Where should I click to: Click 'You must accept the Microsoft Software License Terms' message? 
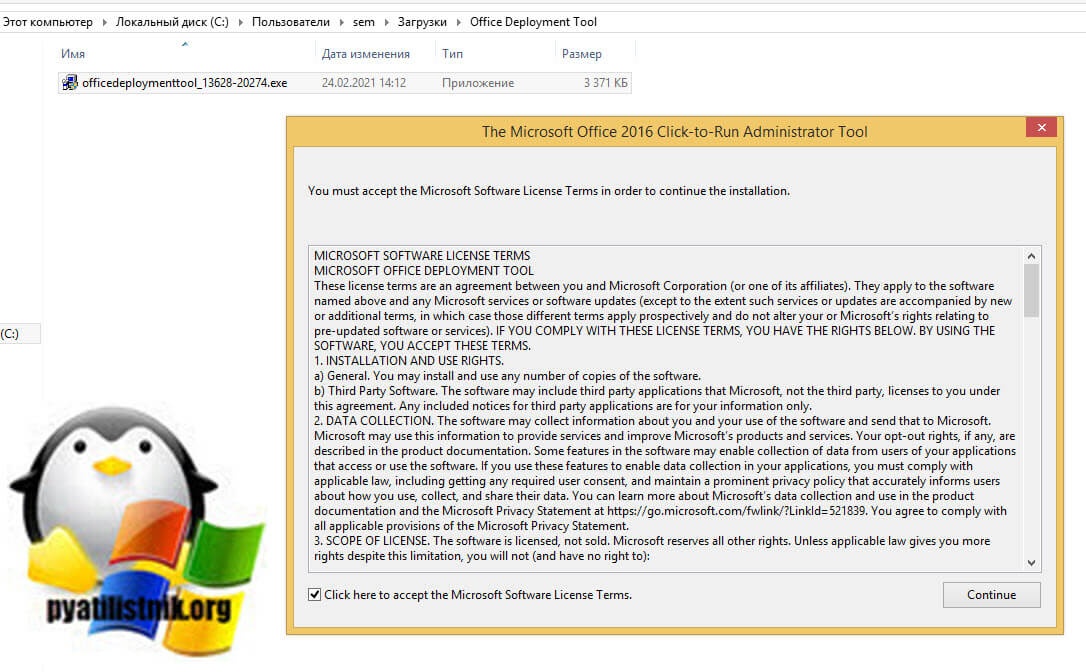coord(549,191)
